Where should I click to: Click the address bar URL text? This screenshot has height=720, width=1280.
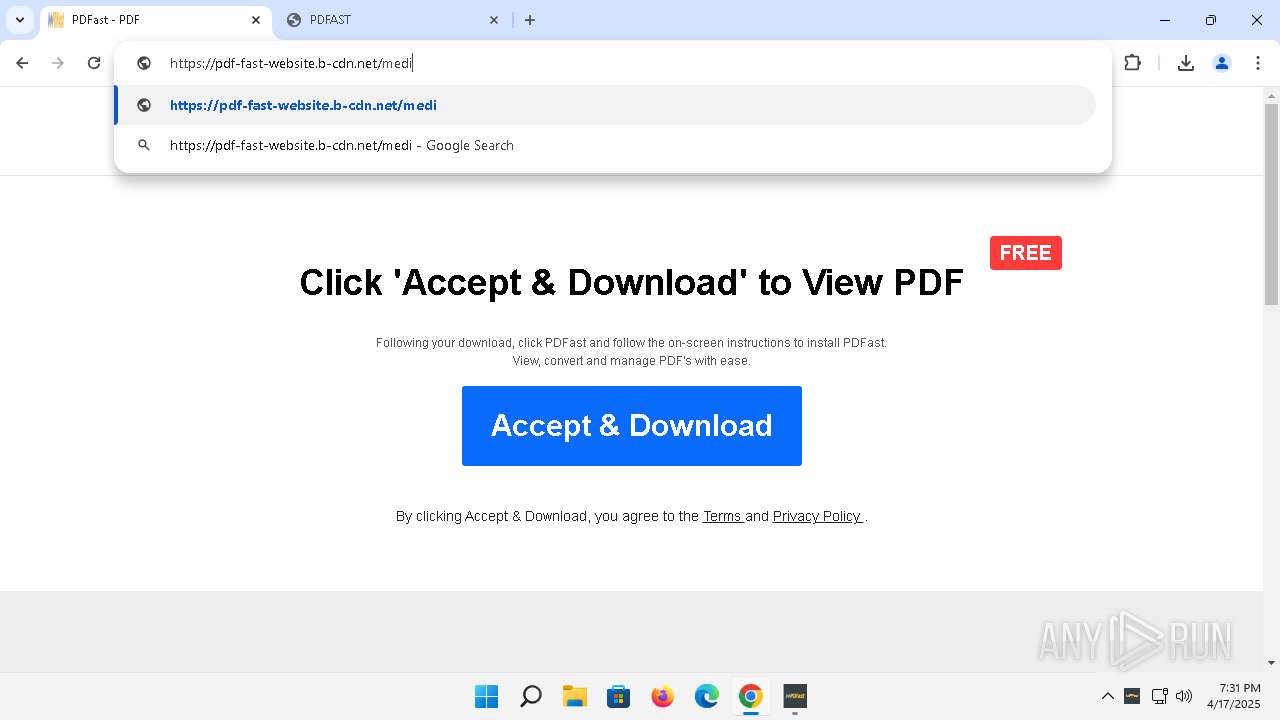tap(291, 63)
